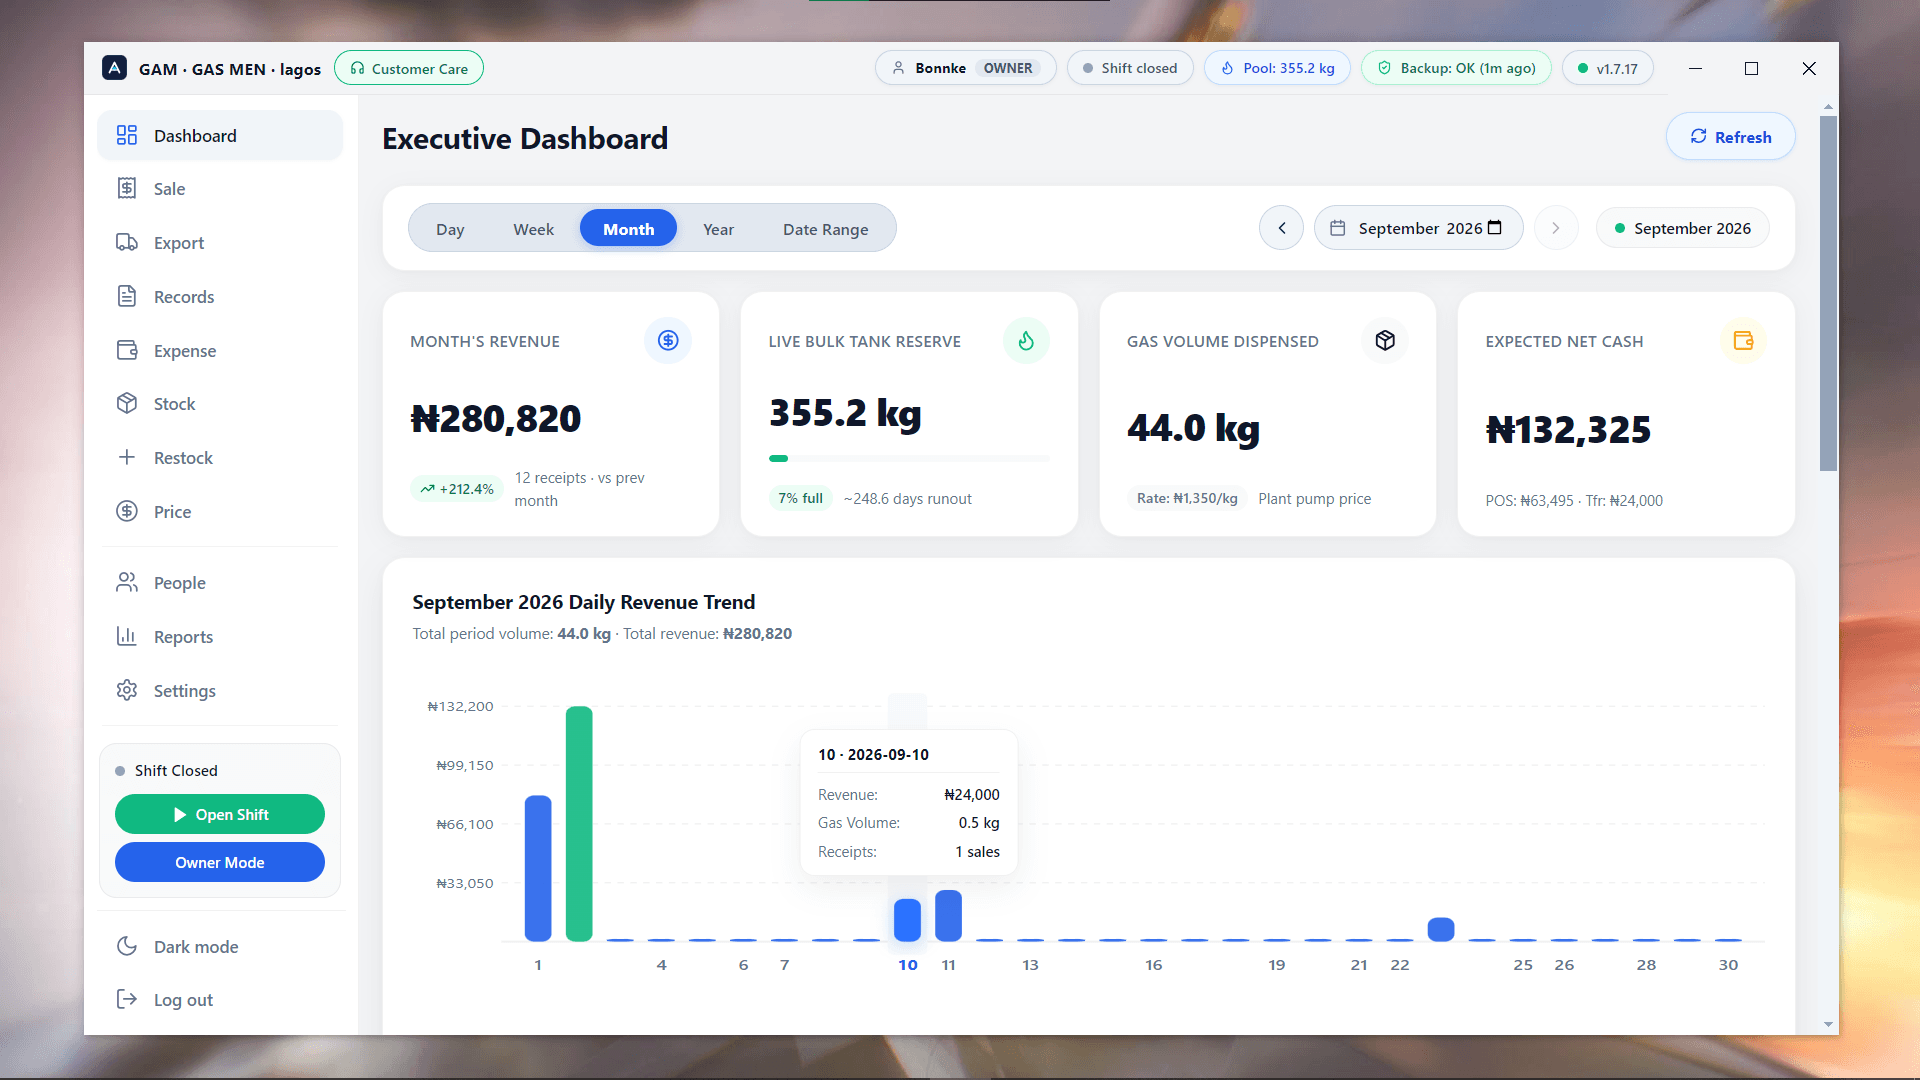Screen dimensions: 1920x1080
Task: Go to previous month with left chevron
Action: click(x=1281, y=228)
